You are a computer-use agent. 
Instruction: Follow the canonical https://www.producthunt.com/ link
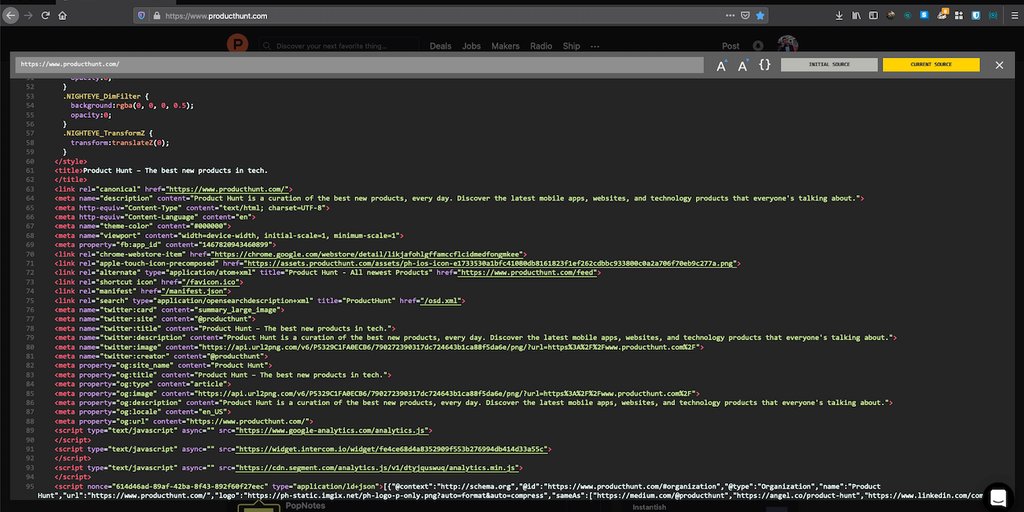click(228, 189)
